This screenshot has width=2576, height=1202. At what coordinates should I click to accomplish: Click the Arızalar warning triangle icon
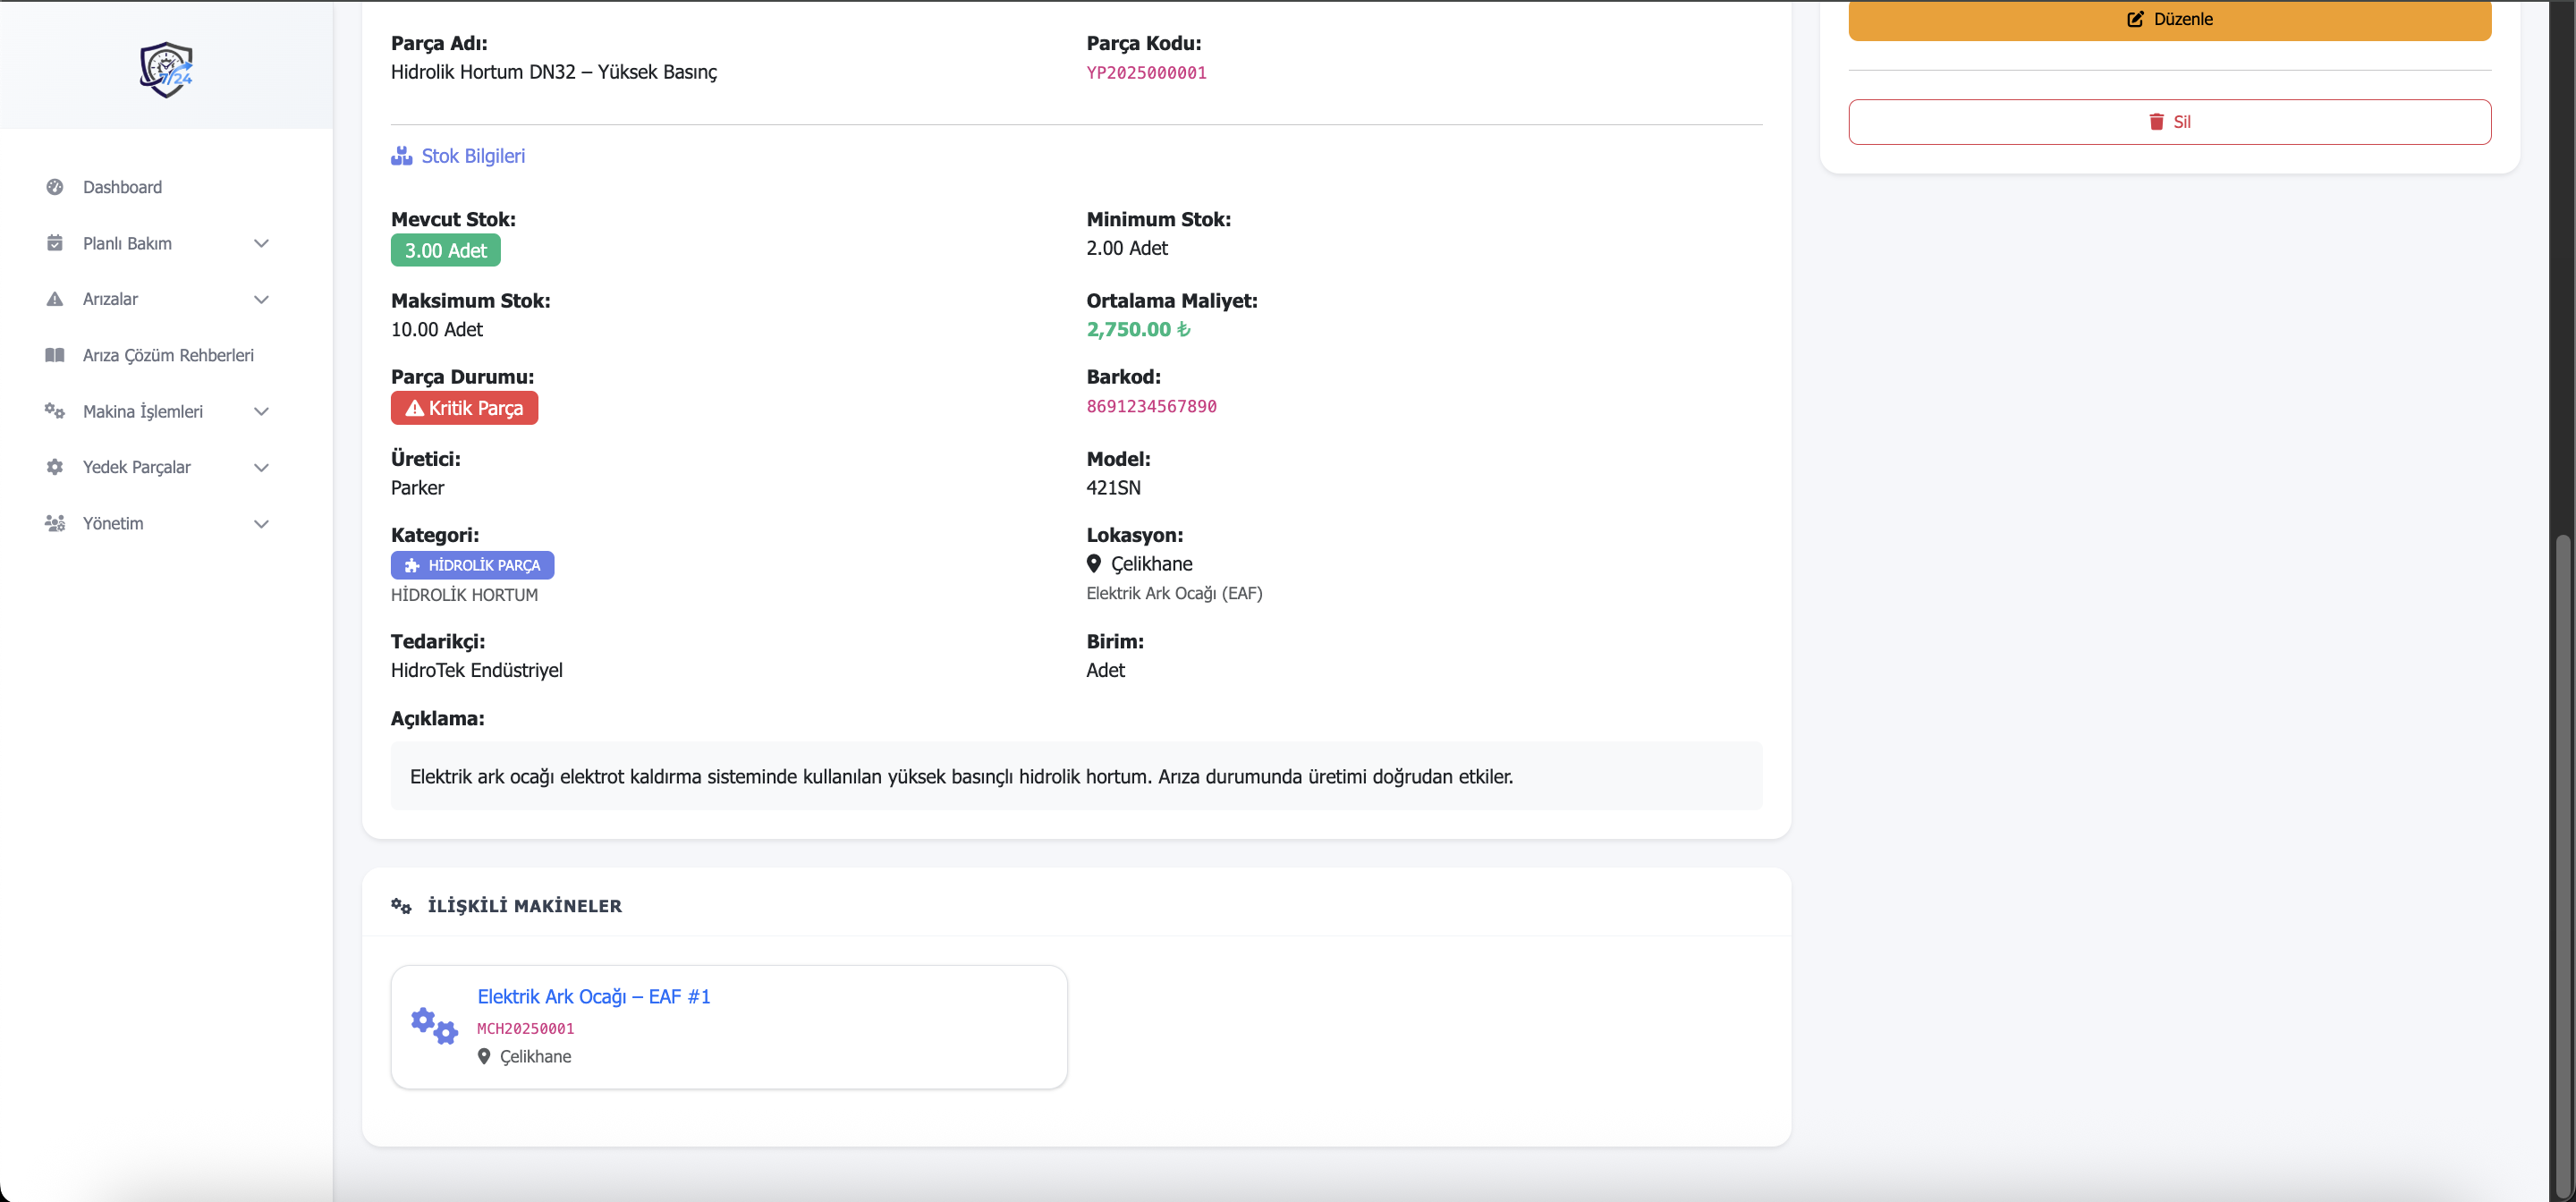pyautogui.click(x=55, y=299)
